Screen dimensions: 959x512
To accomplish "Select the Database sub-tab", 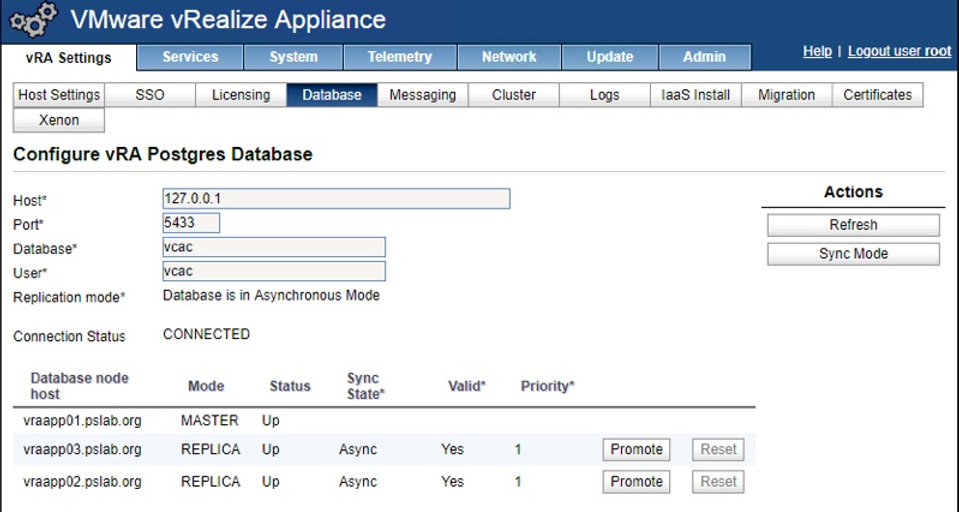I will (x=332, y=95).
